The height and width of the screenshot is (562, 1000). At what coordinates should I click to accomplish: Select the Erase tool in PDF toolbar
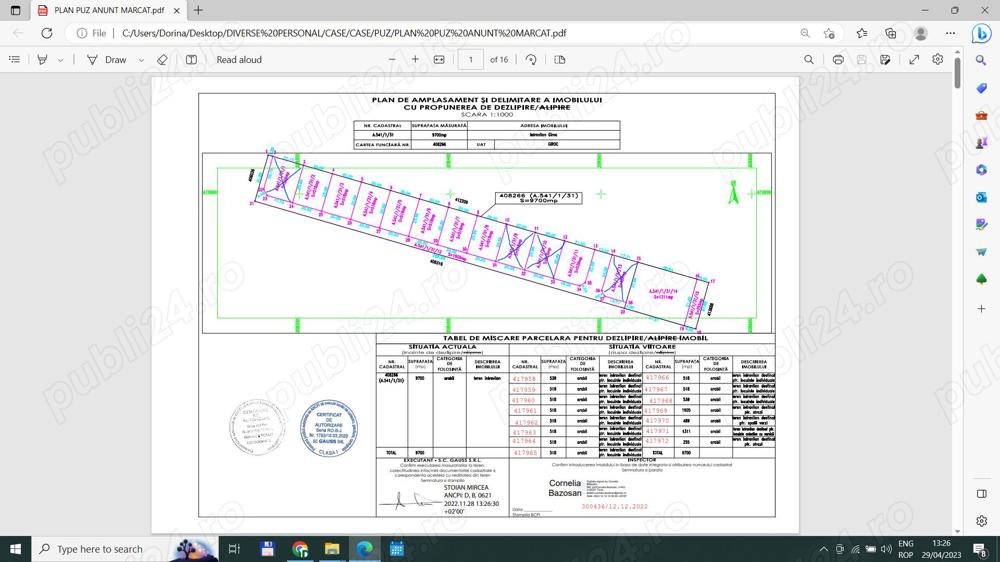(162, 60)
